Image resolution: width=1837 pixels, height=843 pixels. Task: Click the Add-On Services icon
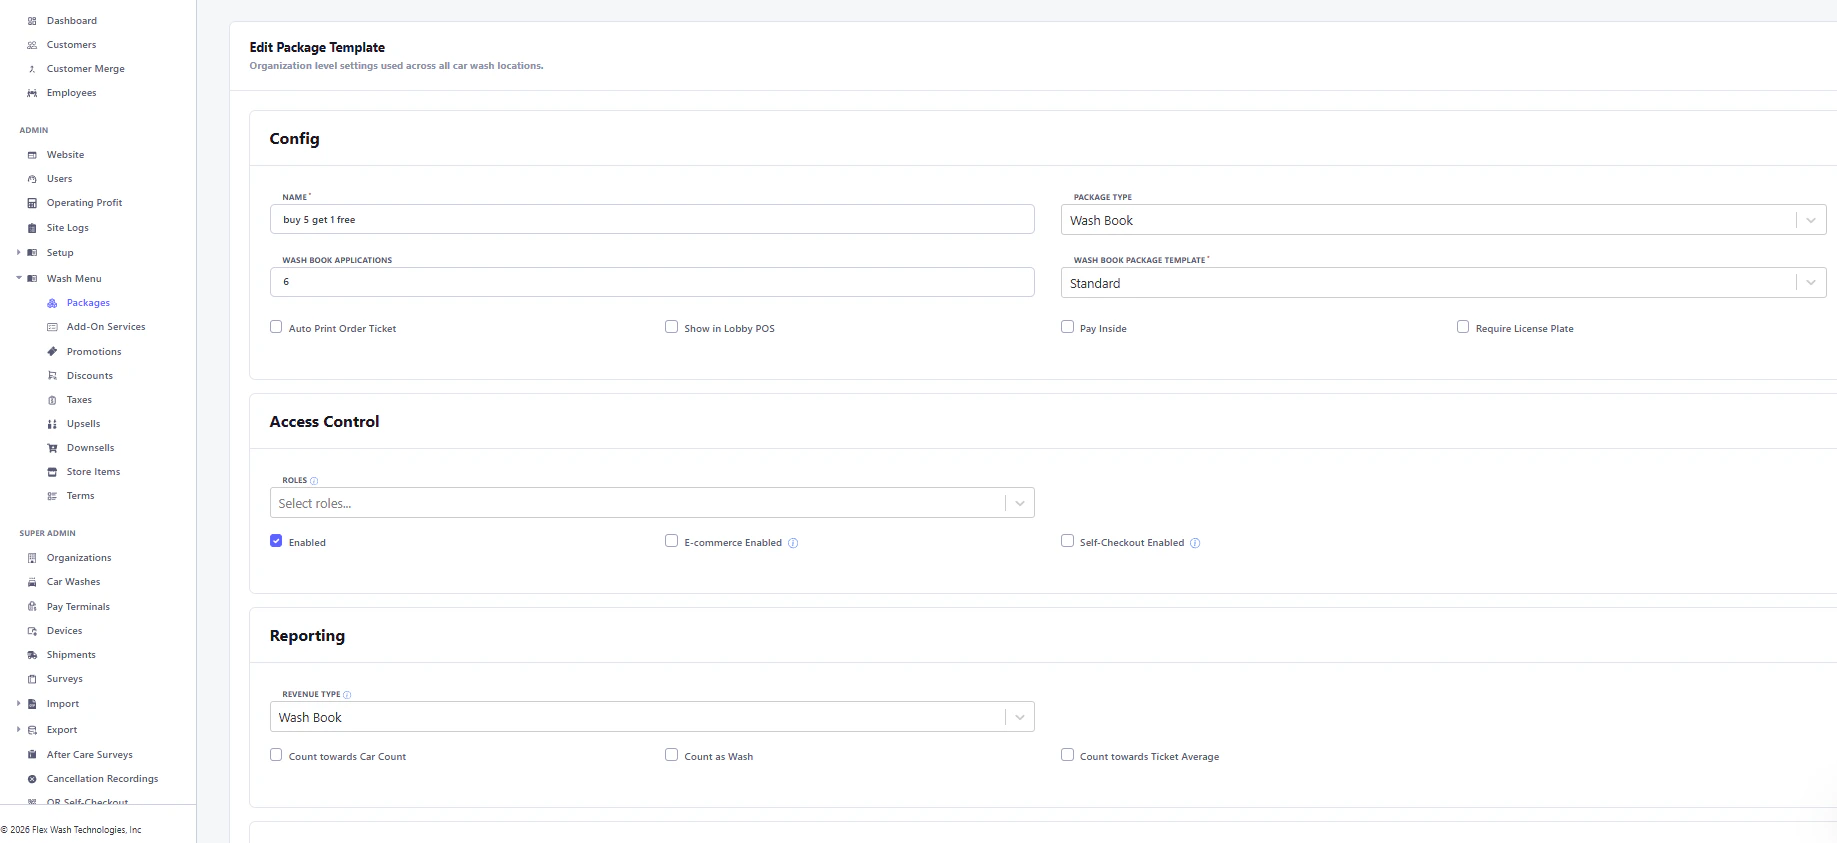coord(52,327)
